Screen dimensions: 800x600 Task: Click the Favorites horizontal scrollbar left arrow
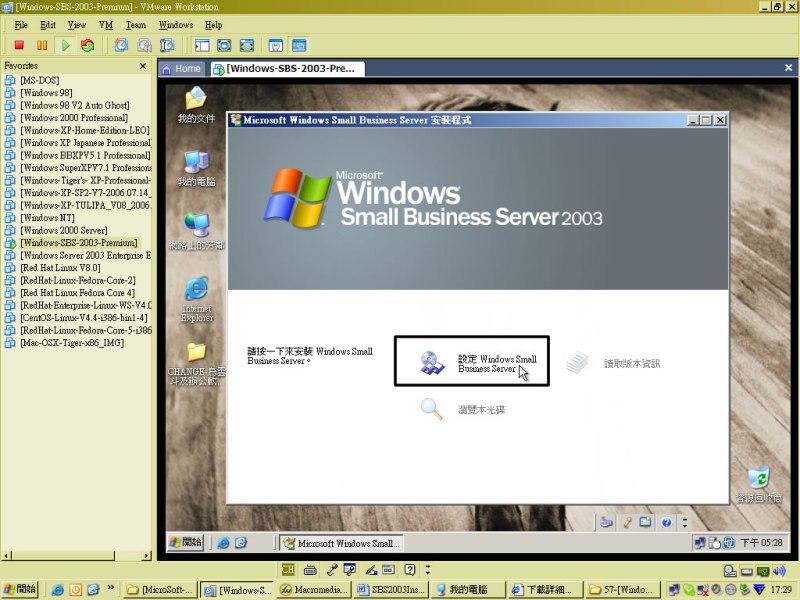click(6, 556)
